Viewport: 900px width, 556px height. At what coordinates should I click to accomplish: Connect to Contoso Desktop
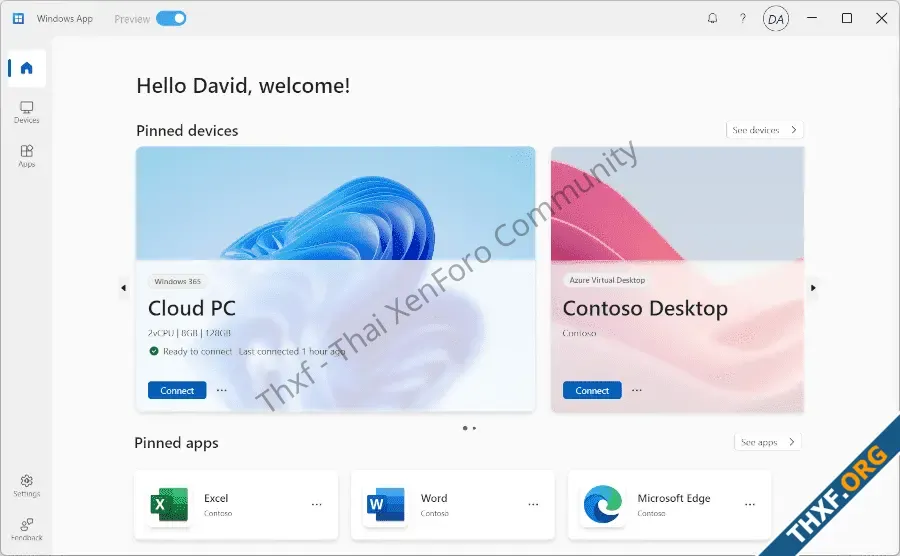[592, 390]
